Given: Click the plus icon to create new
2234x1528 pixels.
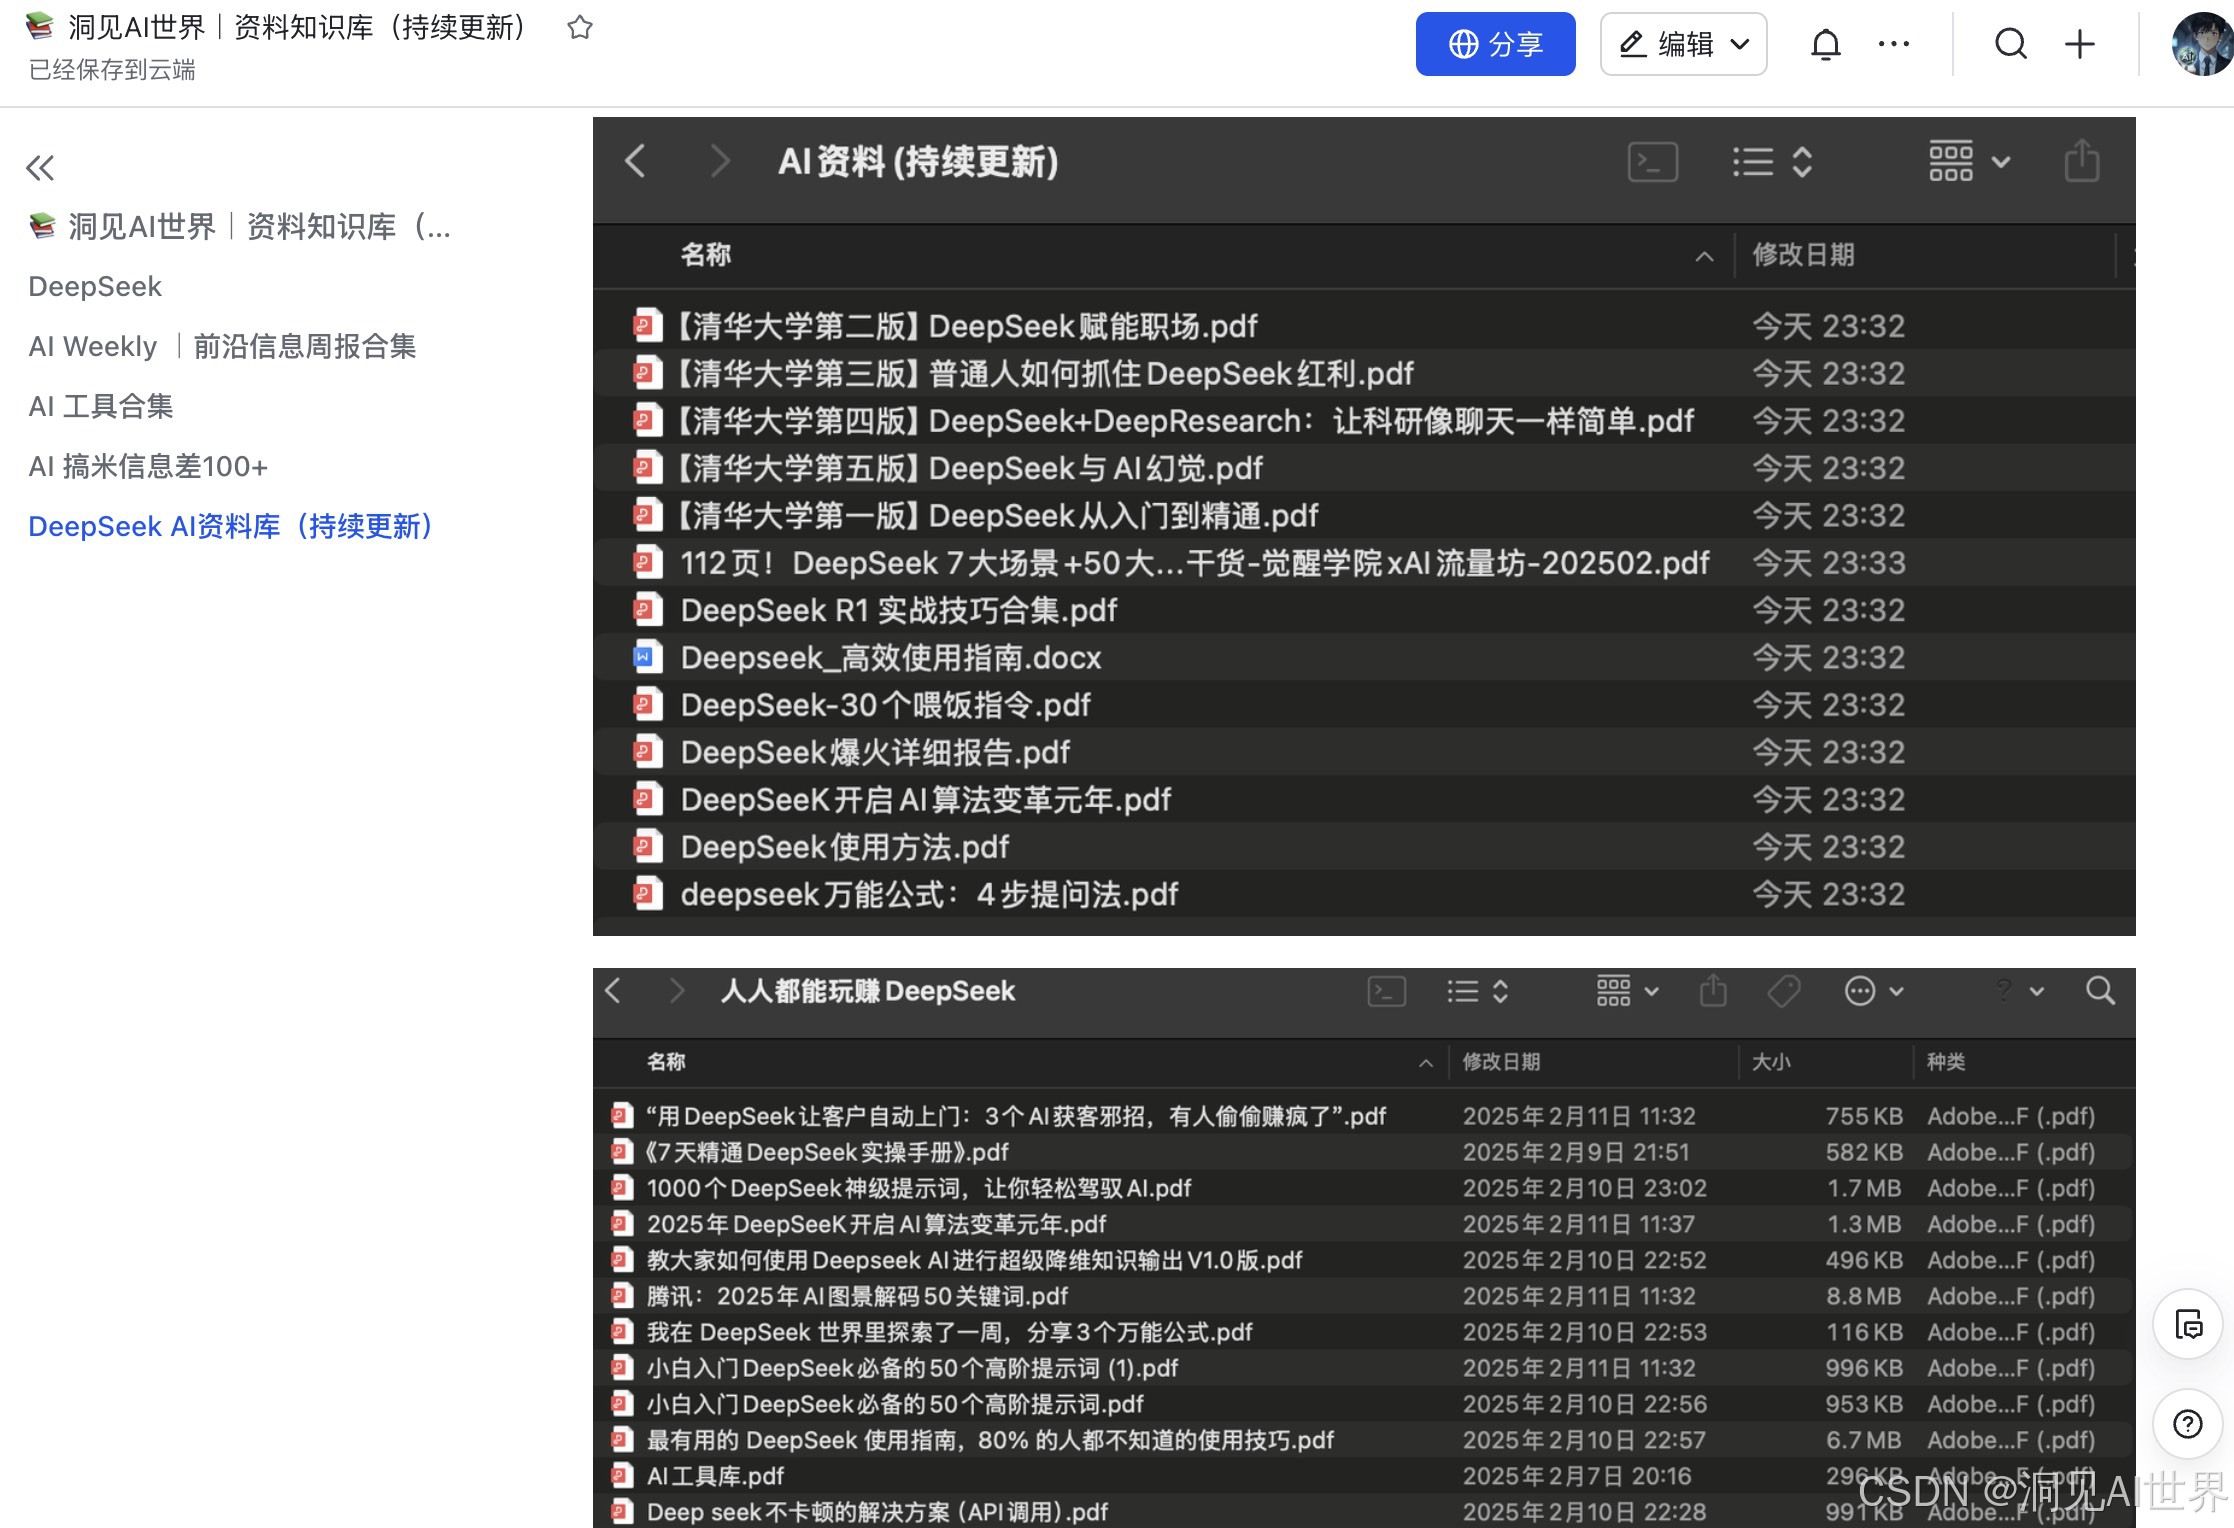Looking at the screenshot, I should click(2080, 44).
